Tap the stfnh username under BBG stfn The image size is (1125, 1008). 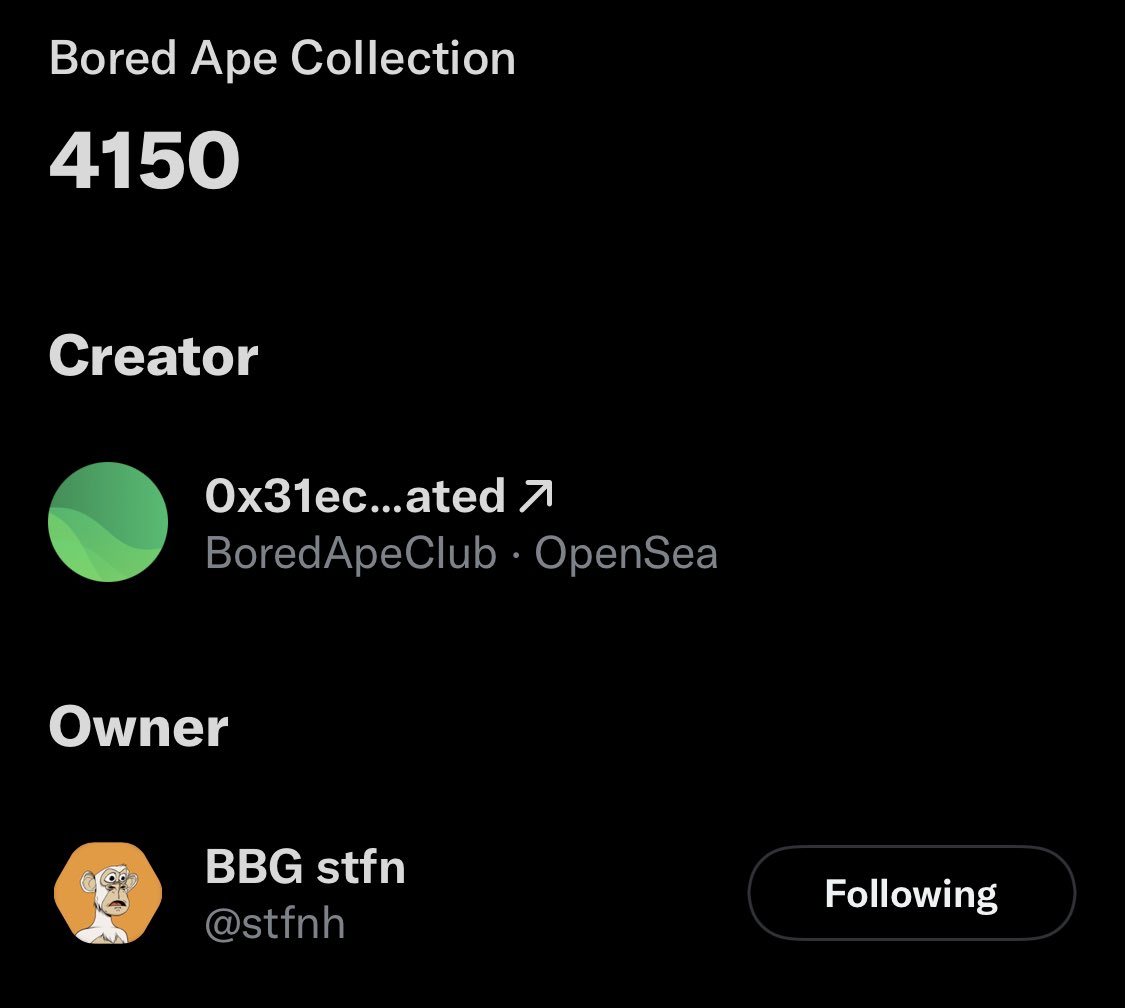pos(275,923)
